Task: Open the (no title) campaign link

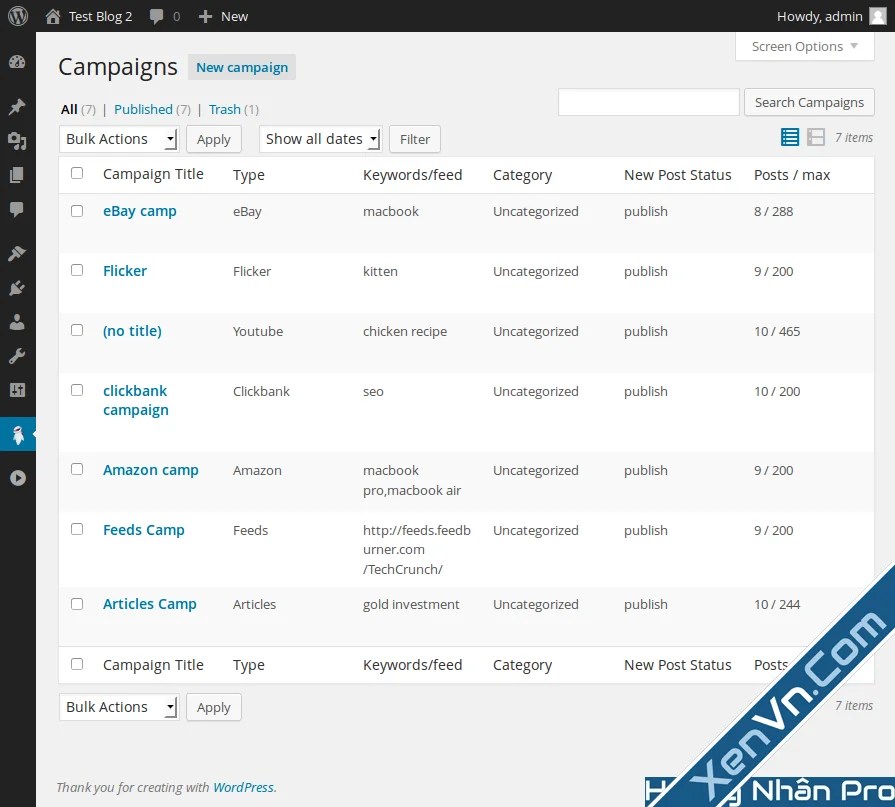Action: [x=132, y=331]
